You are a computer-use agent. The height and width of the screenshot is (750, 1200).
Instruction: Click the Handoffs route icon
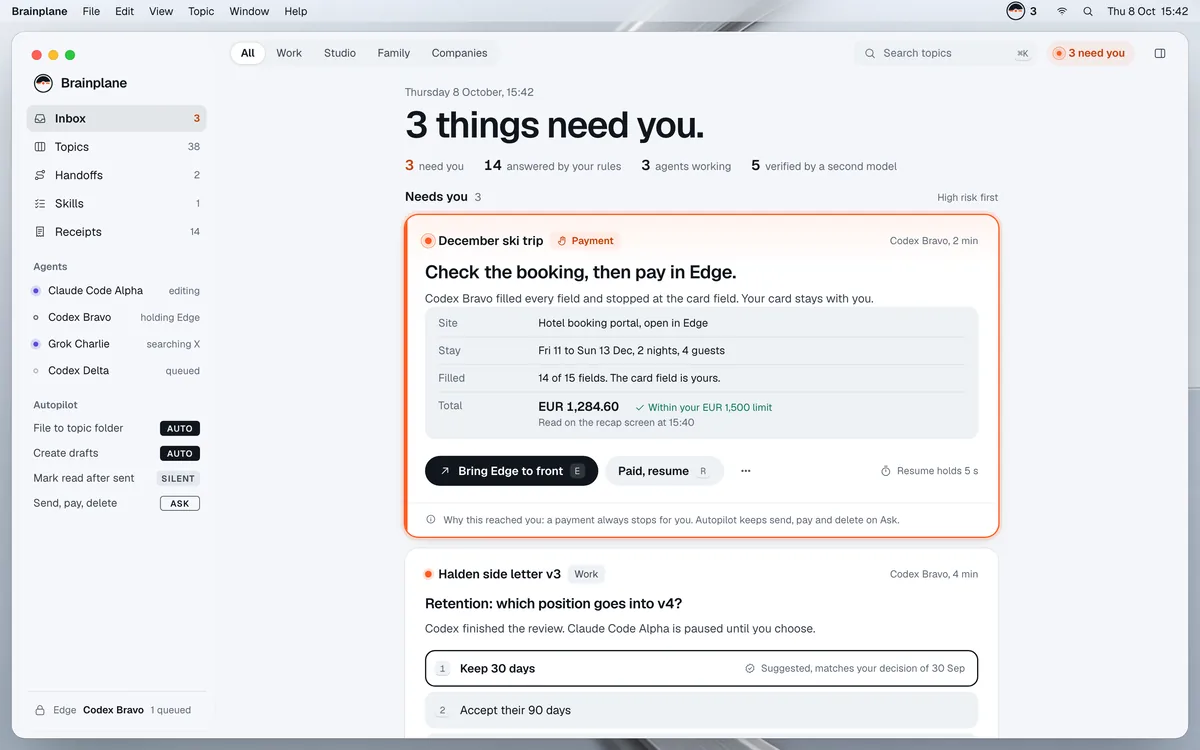[40, 175]
